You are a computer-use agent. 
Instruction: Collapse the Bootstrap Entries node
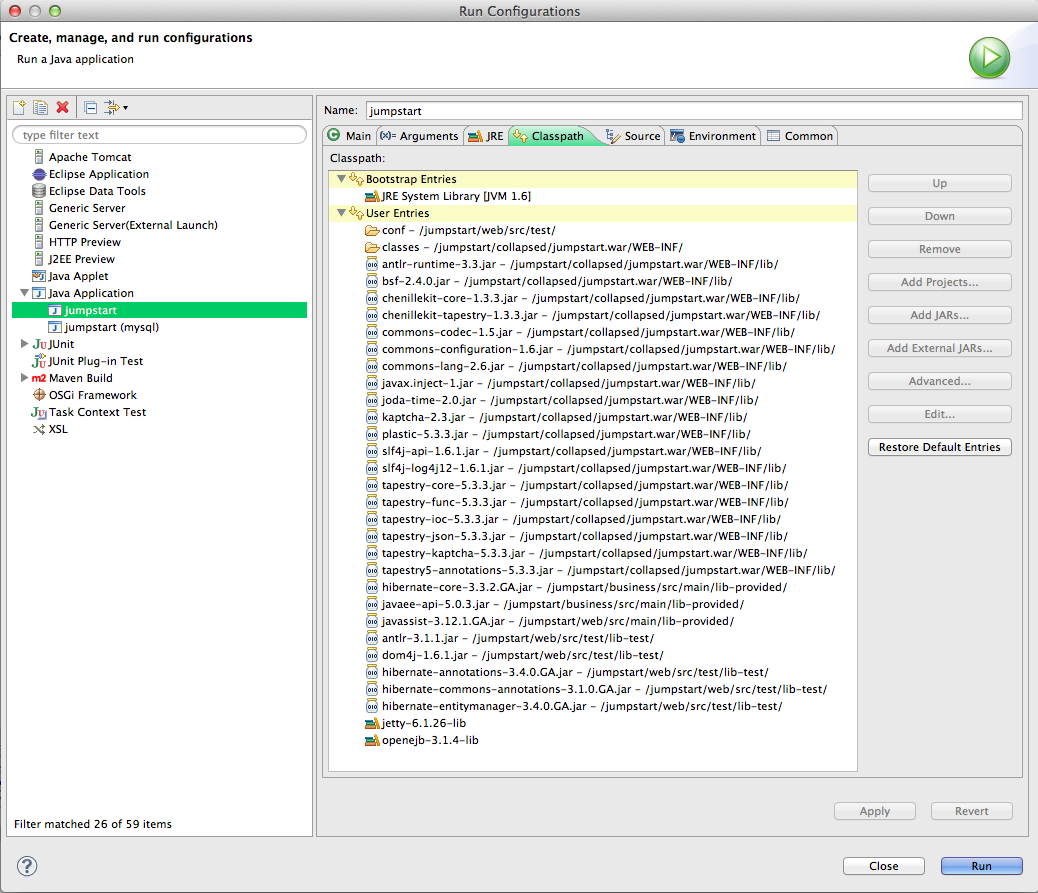(342, 179)
